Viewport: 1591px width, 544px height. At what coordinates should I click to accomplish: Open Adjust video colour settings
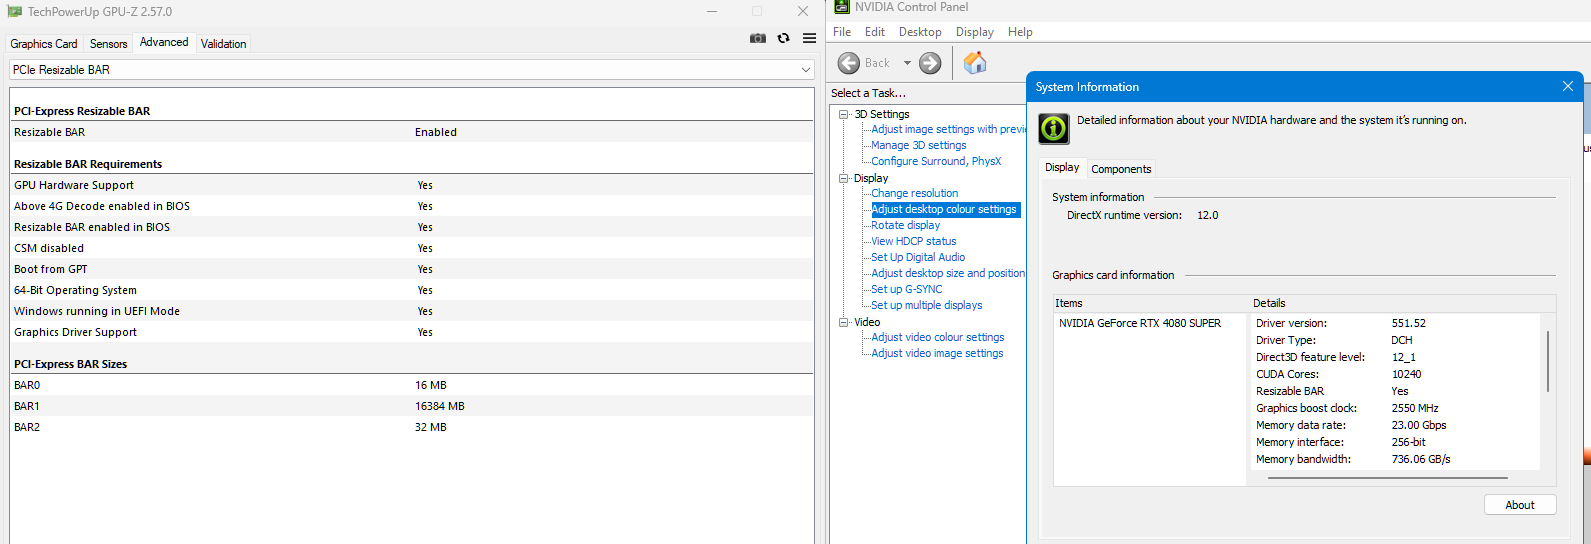point(937,337)
